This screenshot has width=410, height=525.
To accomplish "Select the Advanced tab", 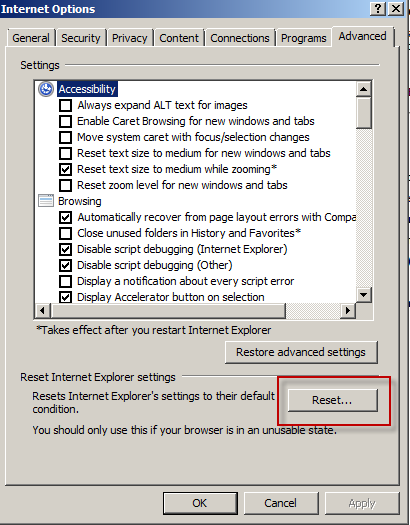I will point(362,36).
